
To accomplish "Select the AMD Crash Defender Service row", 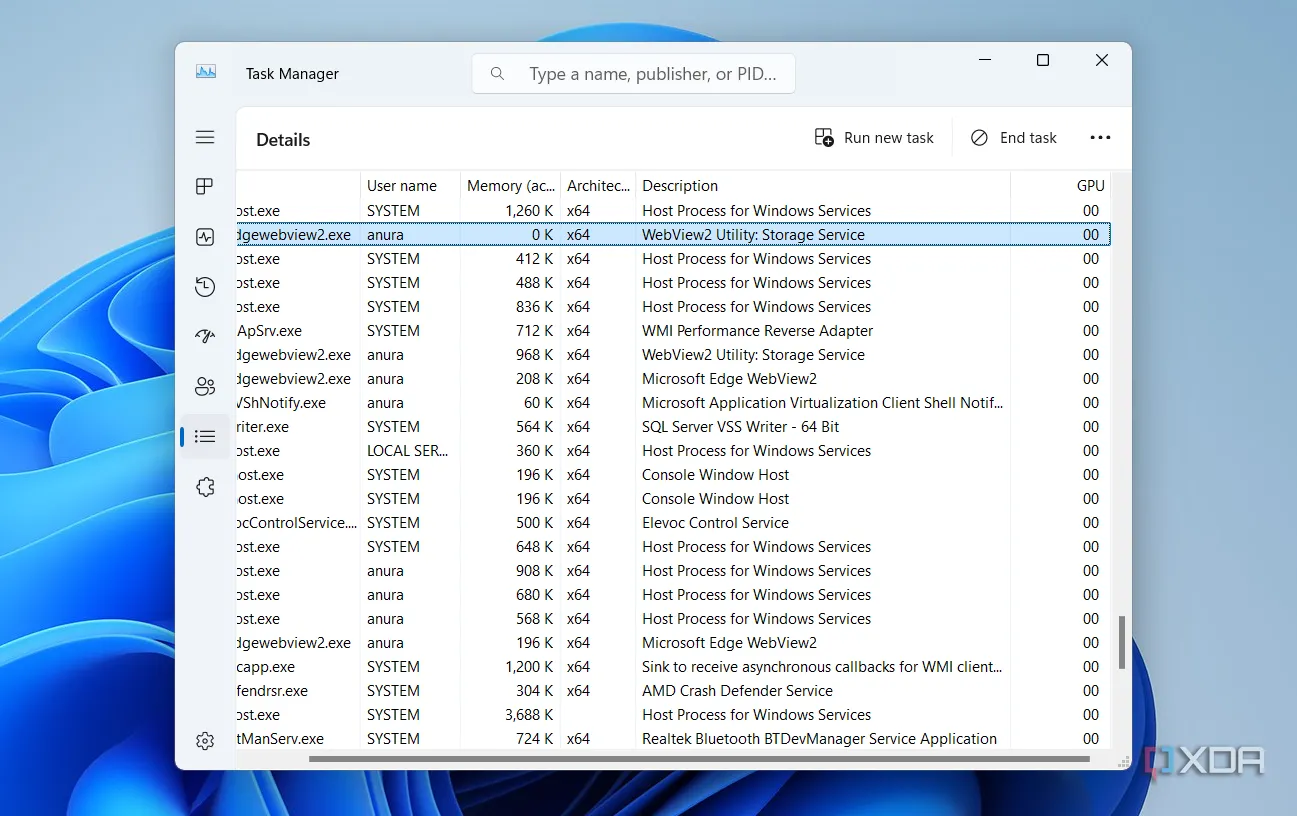I will pos(737,691).
